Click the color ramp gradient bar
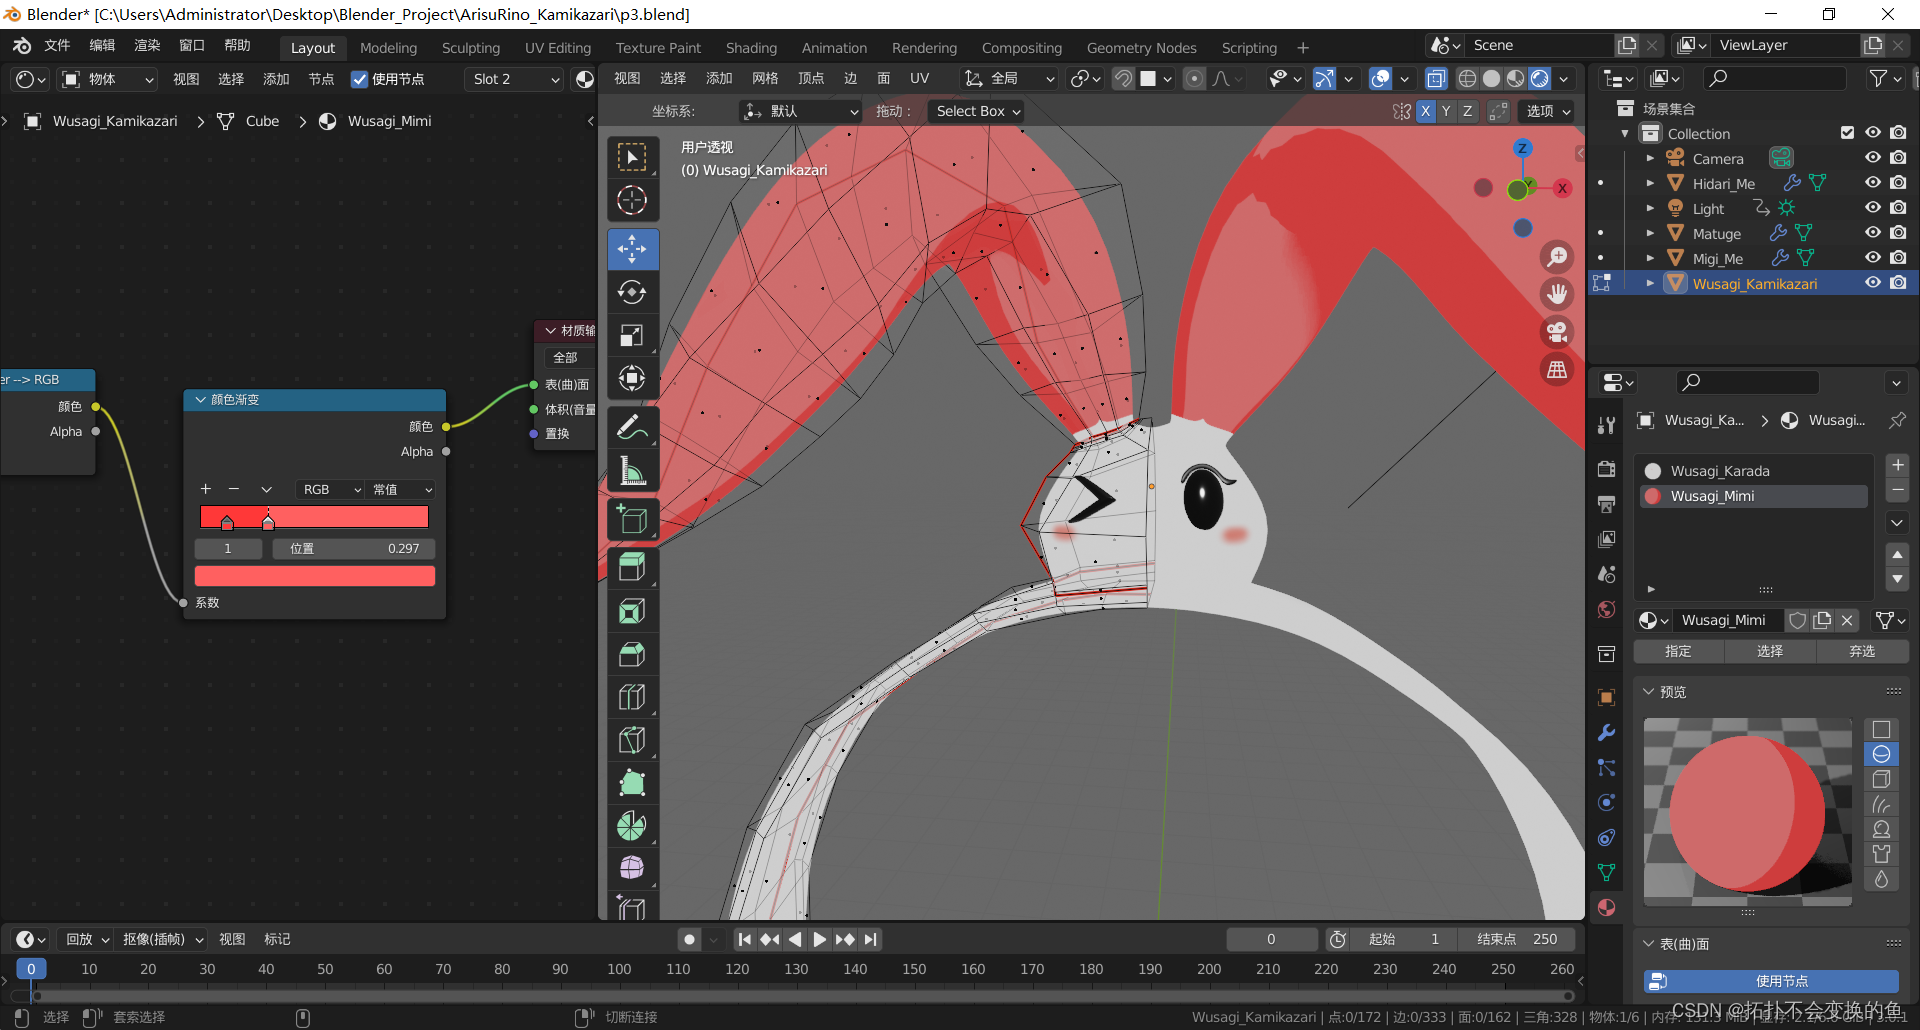 [314, 516]
